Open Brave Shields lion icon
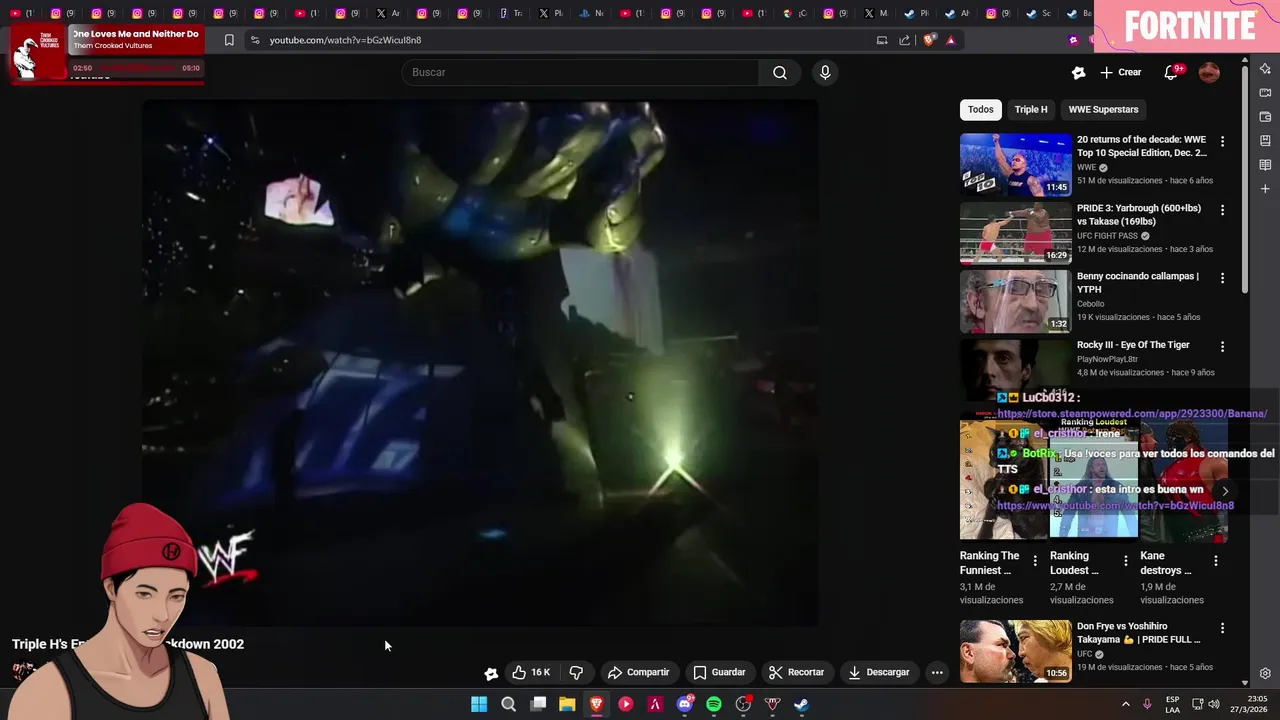1280x720 pixels. (930, 40)
